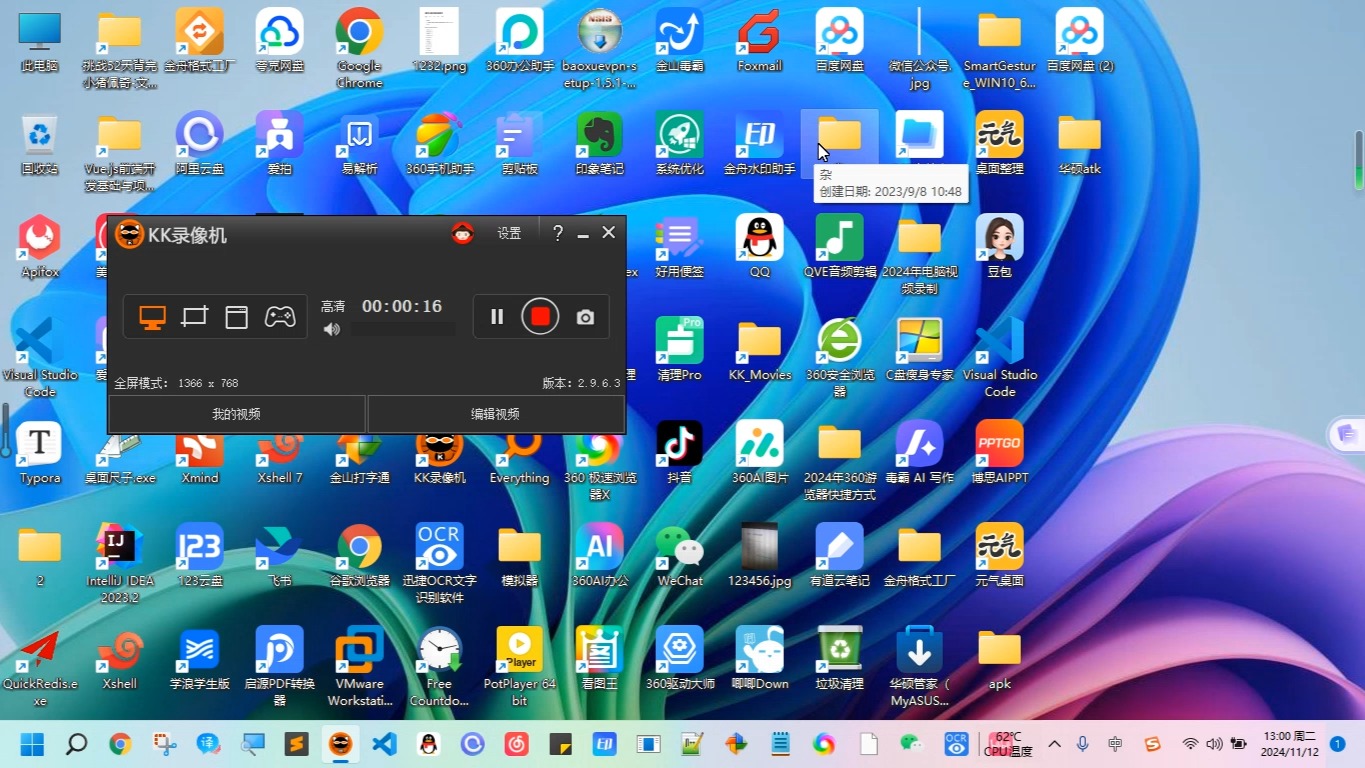Screen dimensions: 1365x768
Task: Open 编辑视频 in KK录像机
Action: point(496,414)
